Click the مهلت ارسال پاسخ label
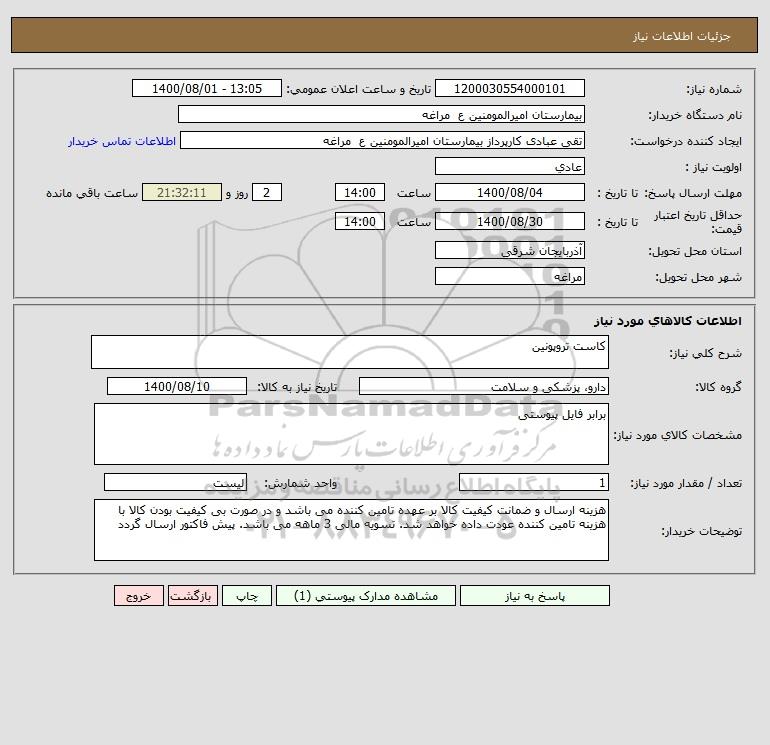The height and width of the screenshot is (745, 770). [693, 193]
